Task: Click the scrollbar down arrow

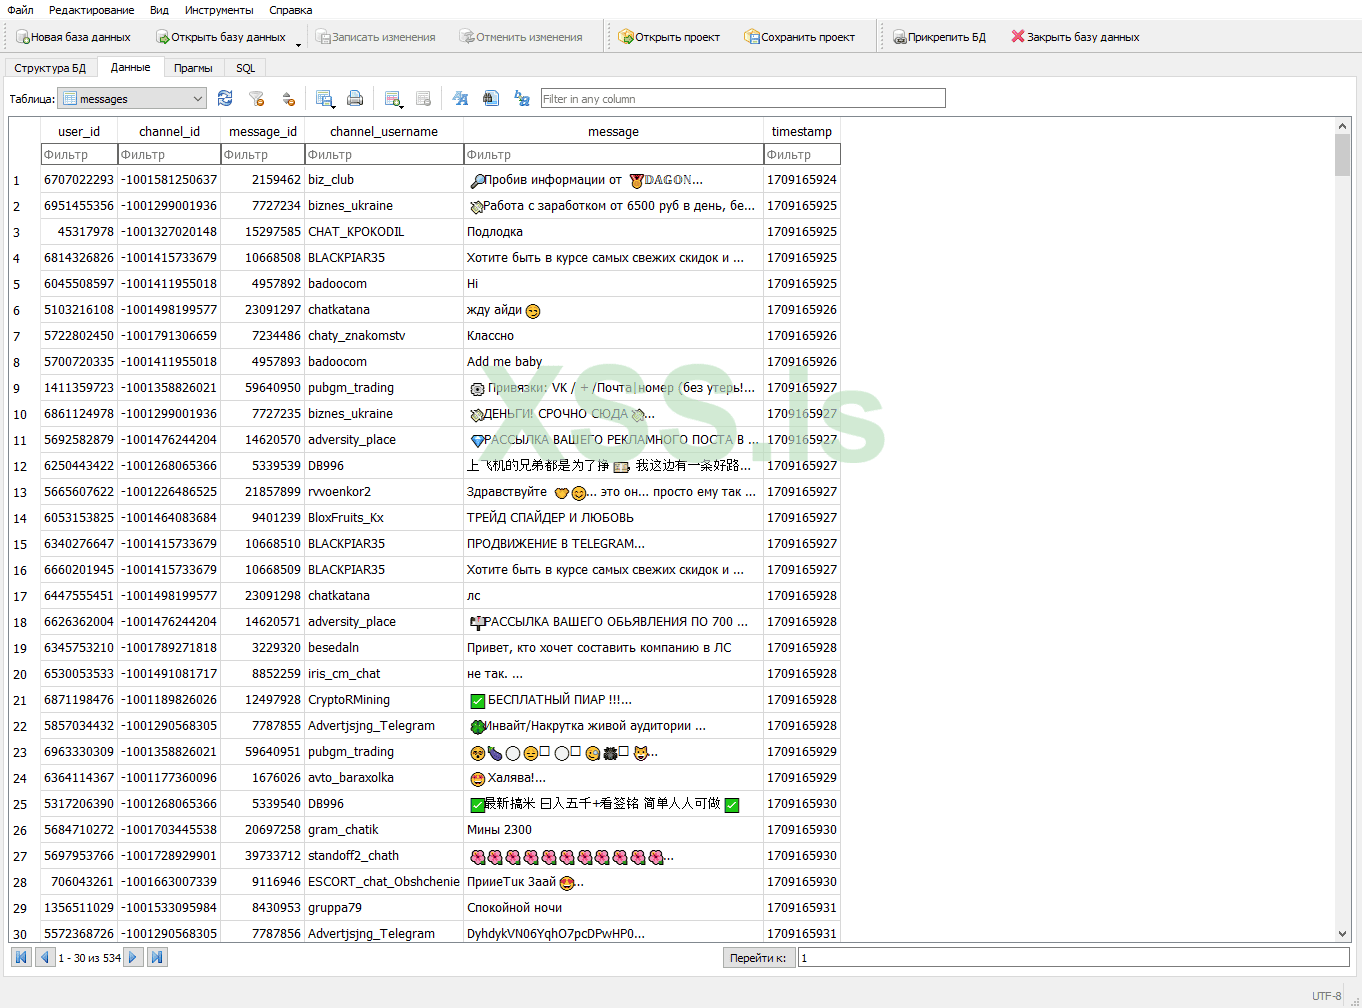Action: point(1342,934)
